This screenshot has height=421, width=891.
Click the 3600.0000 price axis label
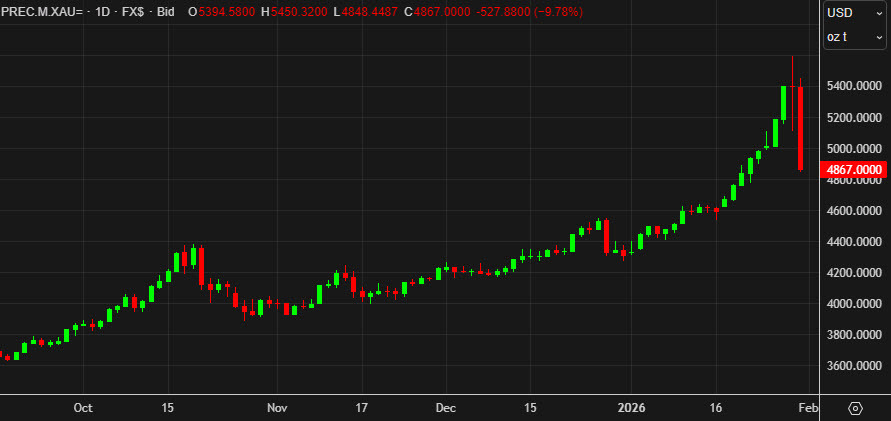pos(853,366)
